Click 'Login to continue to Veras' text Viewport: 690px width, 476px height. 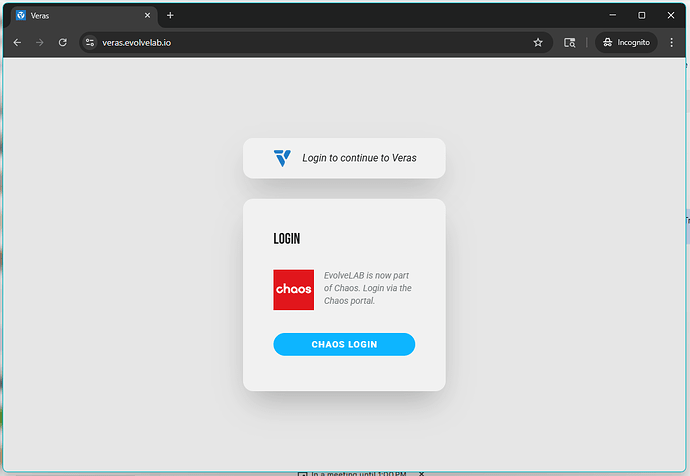pos(359,158)
